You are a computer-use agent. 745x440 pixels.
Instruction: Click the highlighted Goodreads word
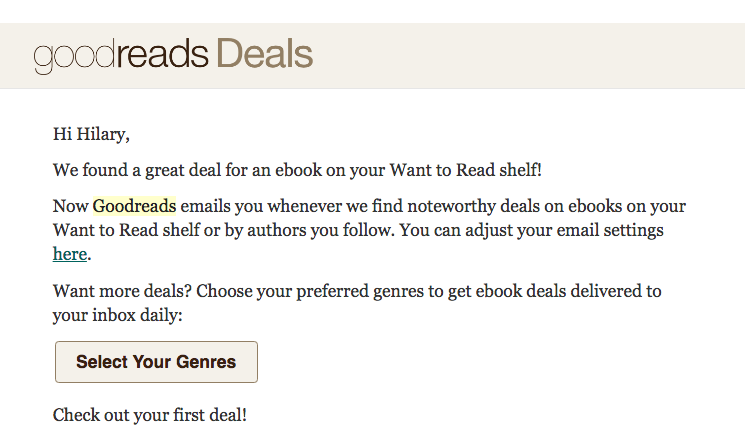coord(134,206)
